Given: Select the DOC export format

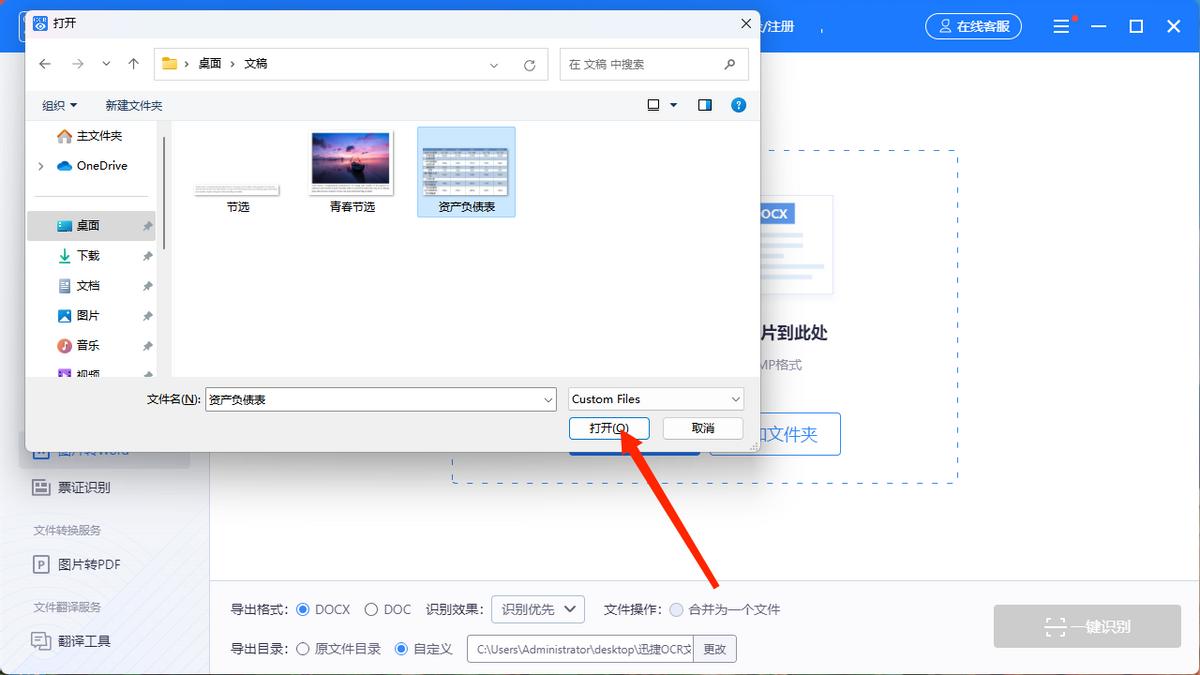Looking at the screenshot, I should 370,609.
